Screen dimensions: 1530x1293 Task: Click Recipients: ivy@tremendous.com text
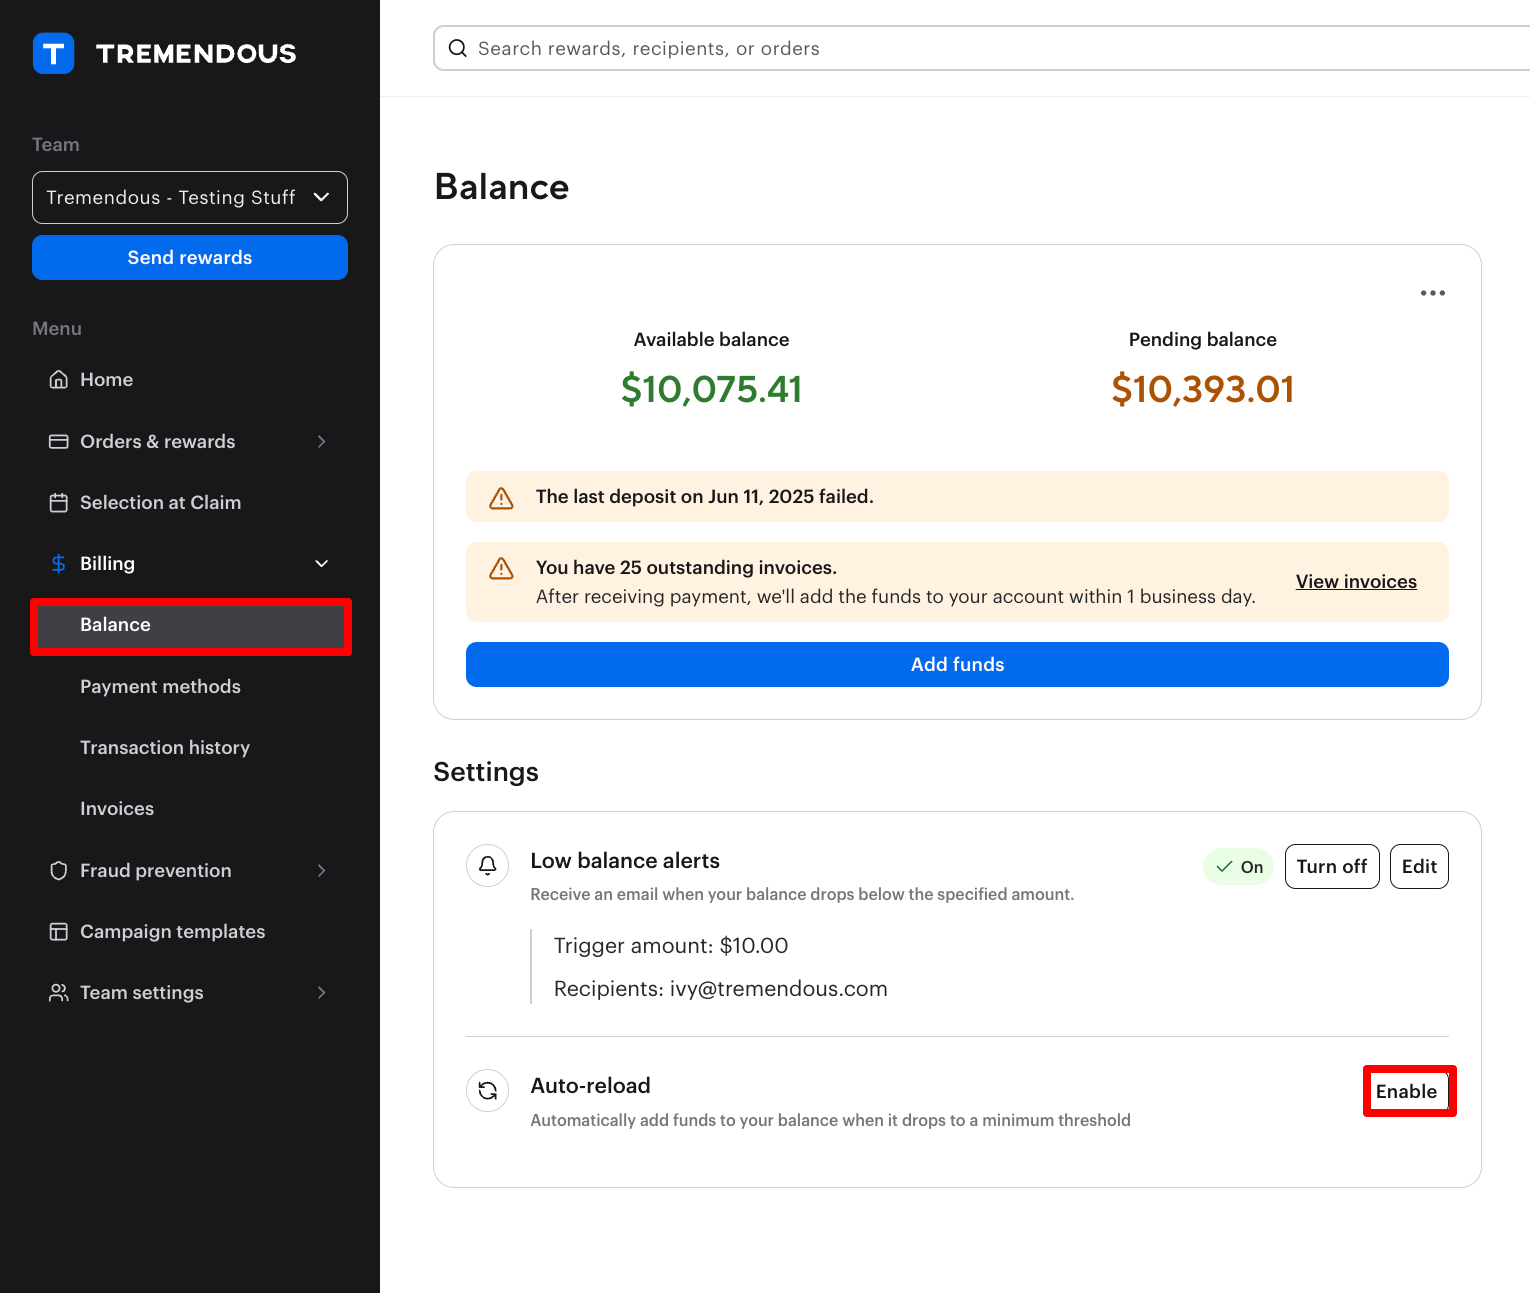[721, 989]
